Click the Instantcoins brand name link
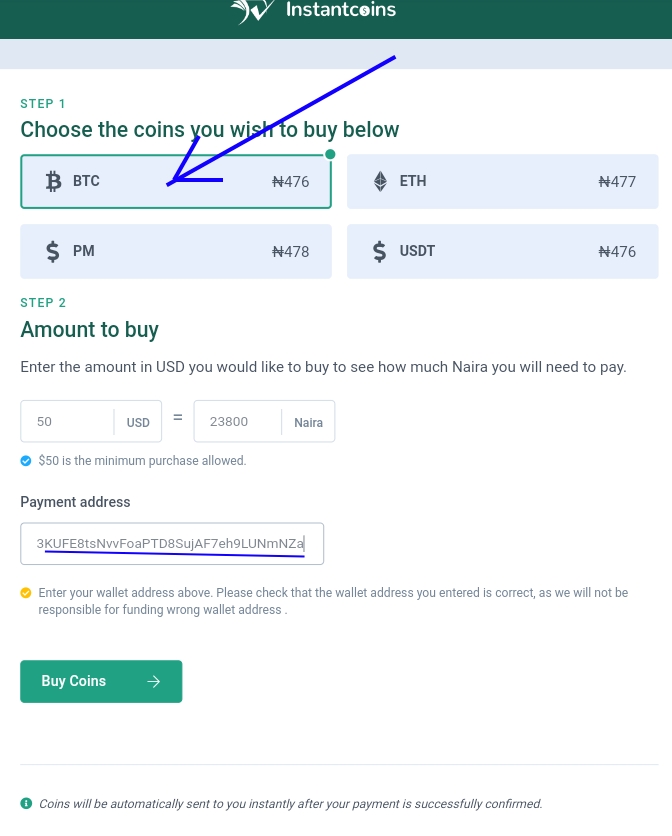Screen dimensions: 672x836 tap(340, 10)
